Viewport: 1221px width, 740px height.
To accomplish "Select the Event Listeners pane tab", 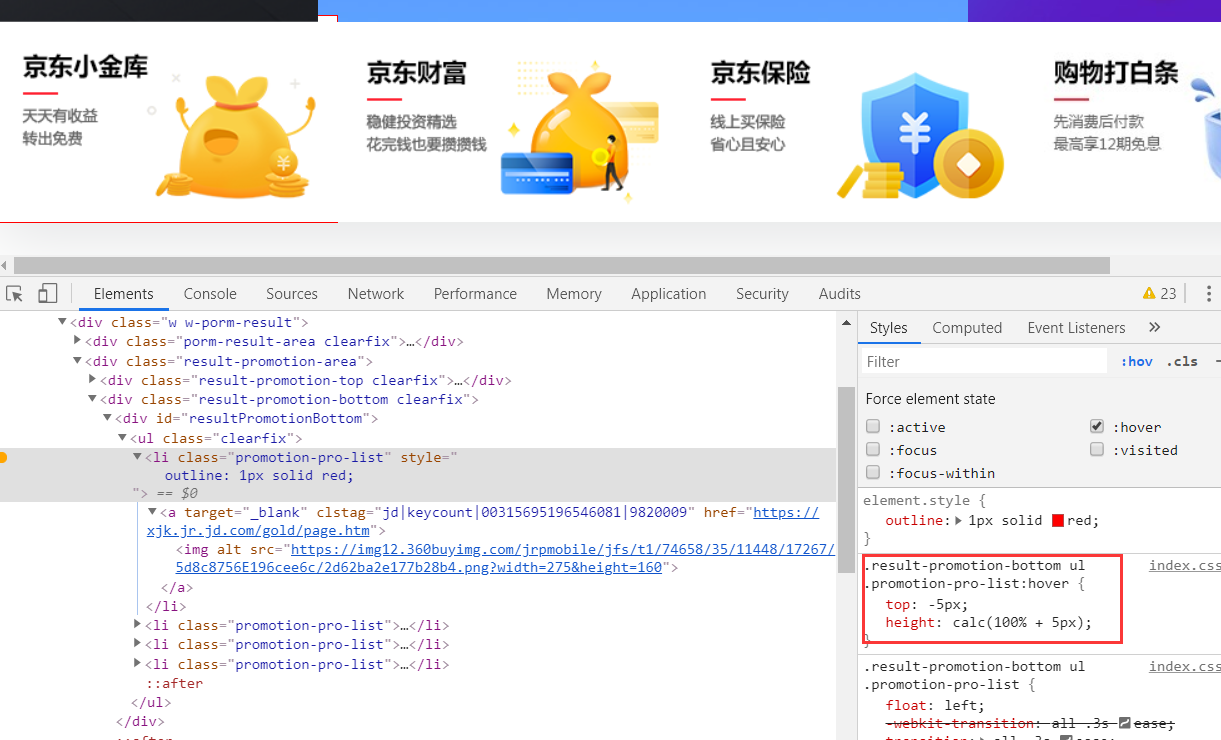I will 1076,328.
